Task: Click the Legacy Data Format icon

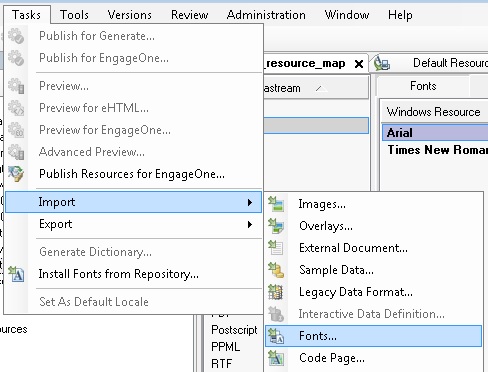Action: click(x=276, y=292)
